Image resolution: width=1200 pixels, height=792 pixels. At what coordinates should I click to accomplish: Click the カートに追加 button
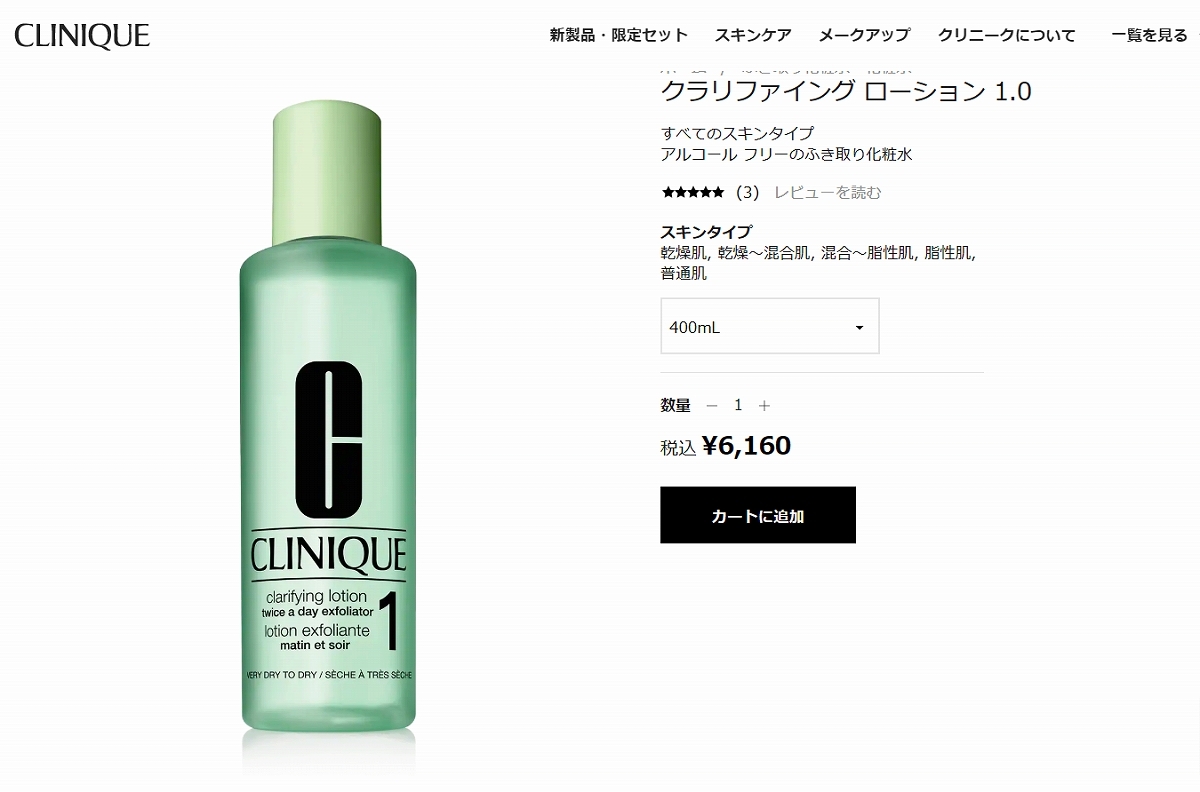click(758, 515)
